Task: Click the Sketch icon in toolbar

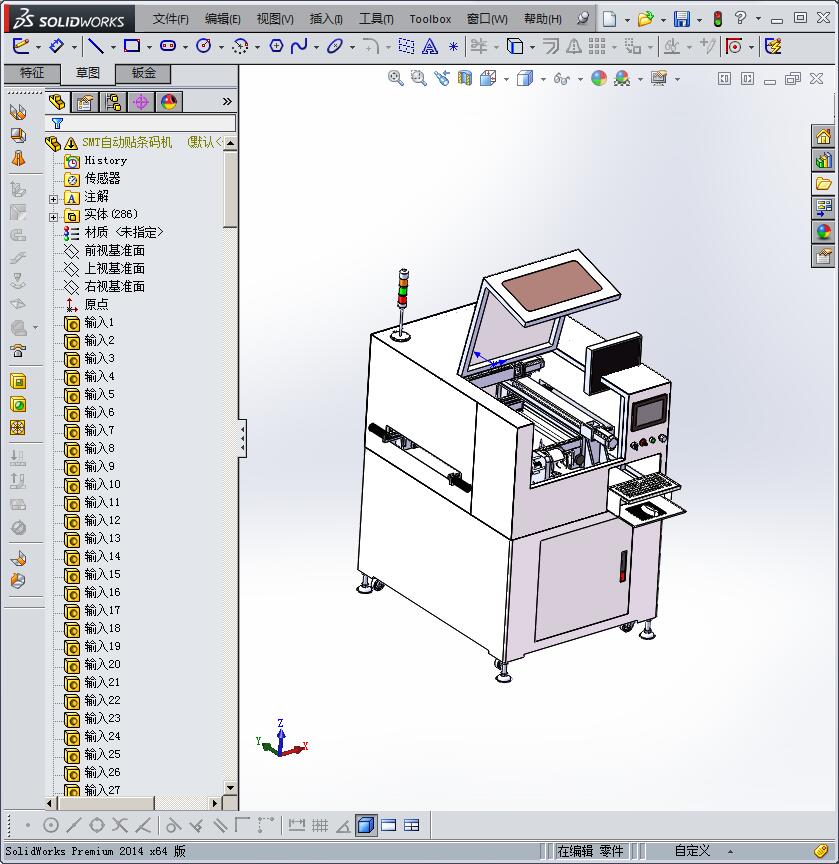Action: click(x=20, y=46)
